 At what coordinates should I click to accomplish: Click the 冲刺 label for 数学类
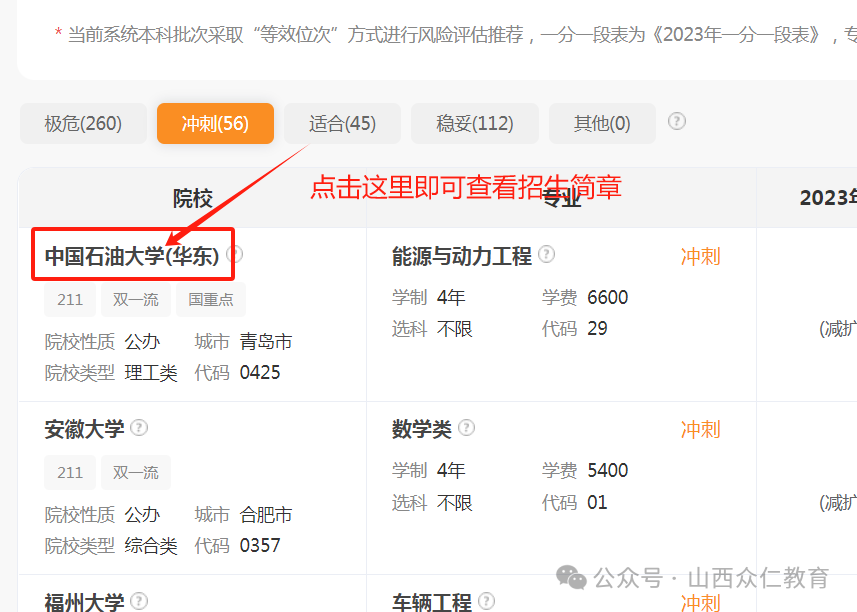700,429
